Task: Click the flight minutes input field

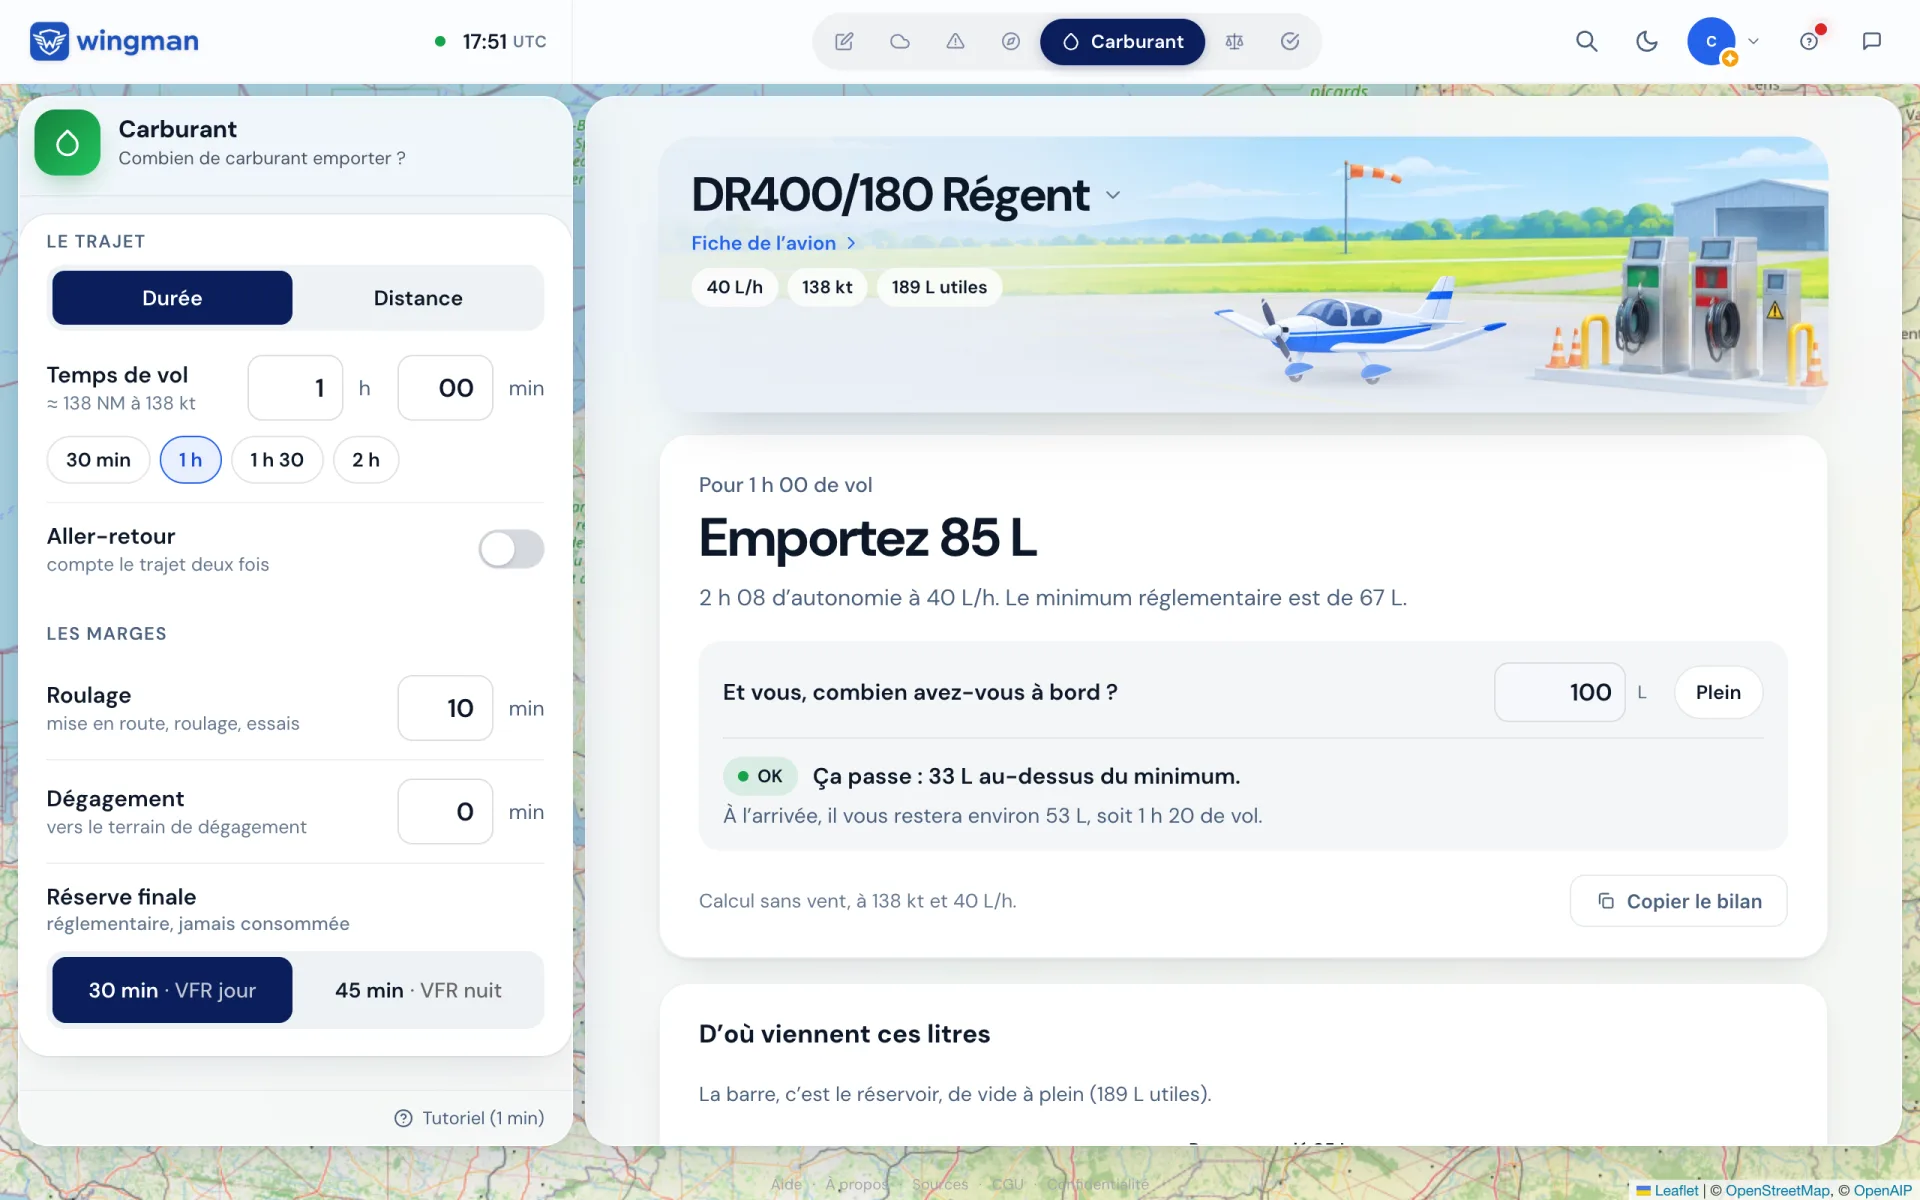Action: [x=445, y=388]
